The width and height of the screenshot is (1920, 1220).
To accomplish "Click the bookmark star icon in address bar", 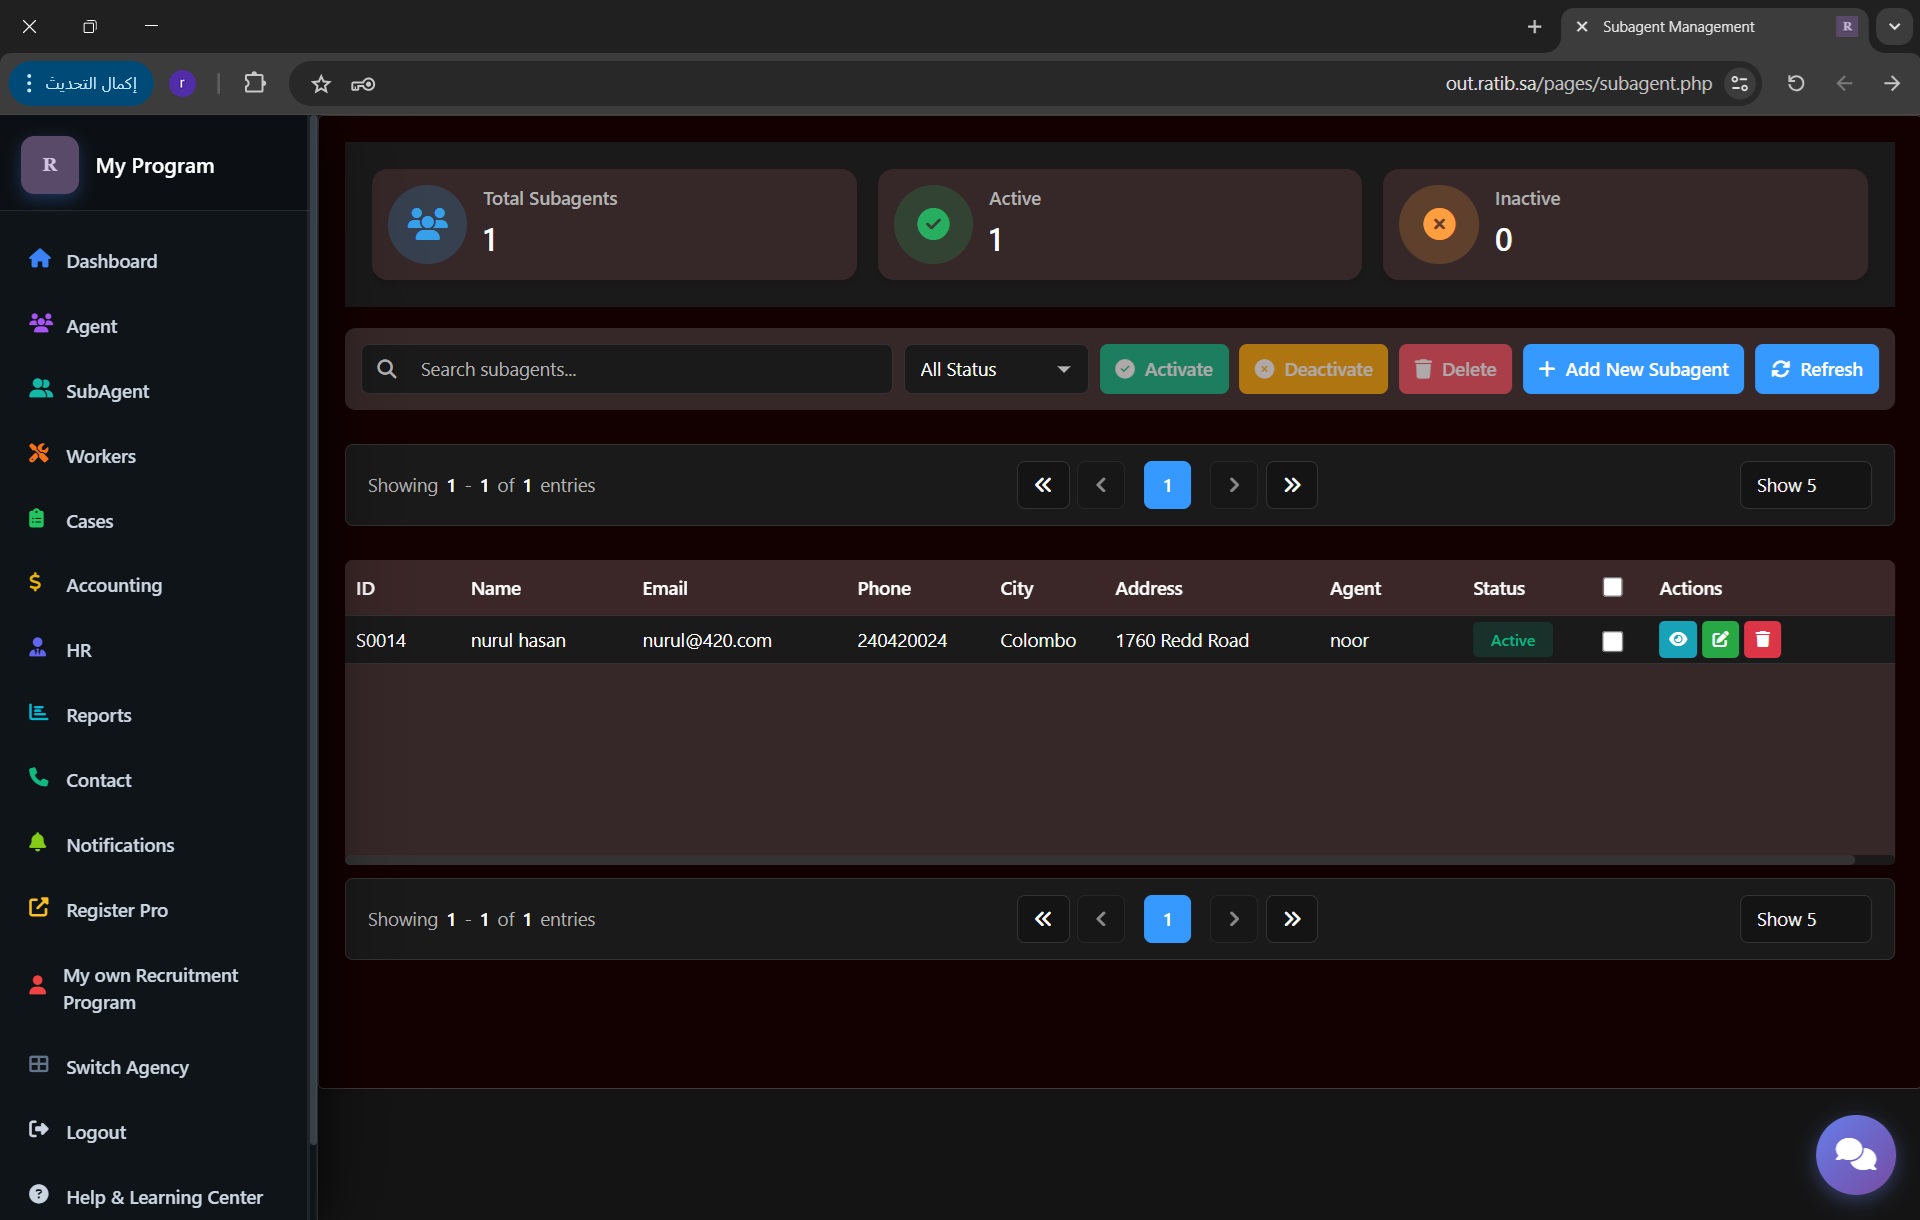I will point(321,84).
